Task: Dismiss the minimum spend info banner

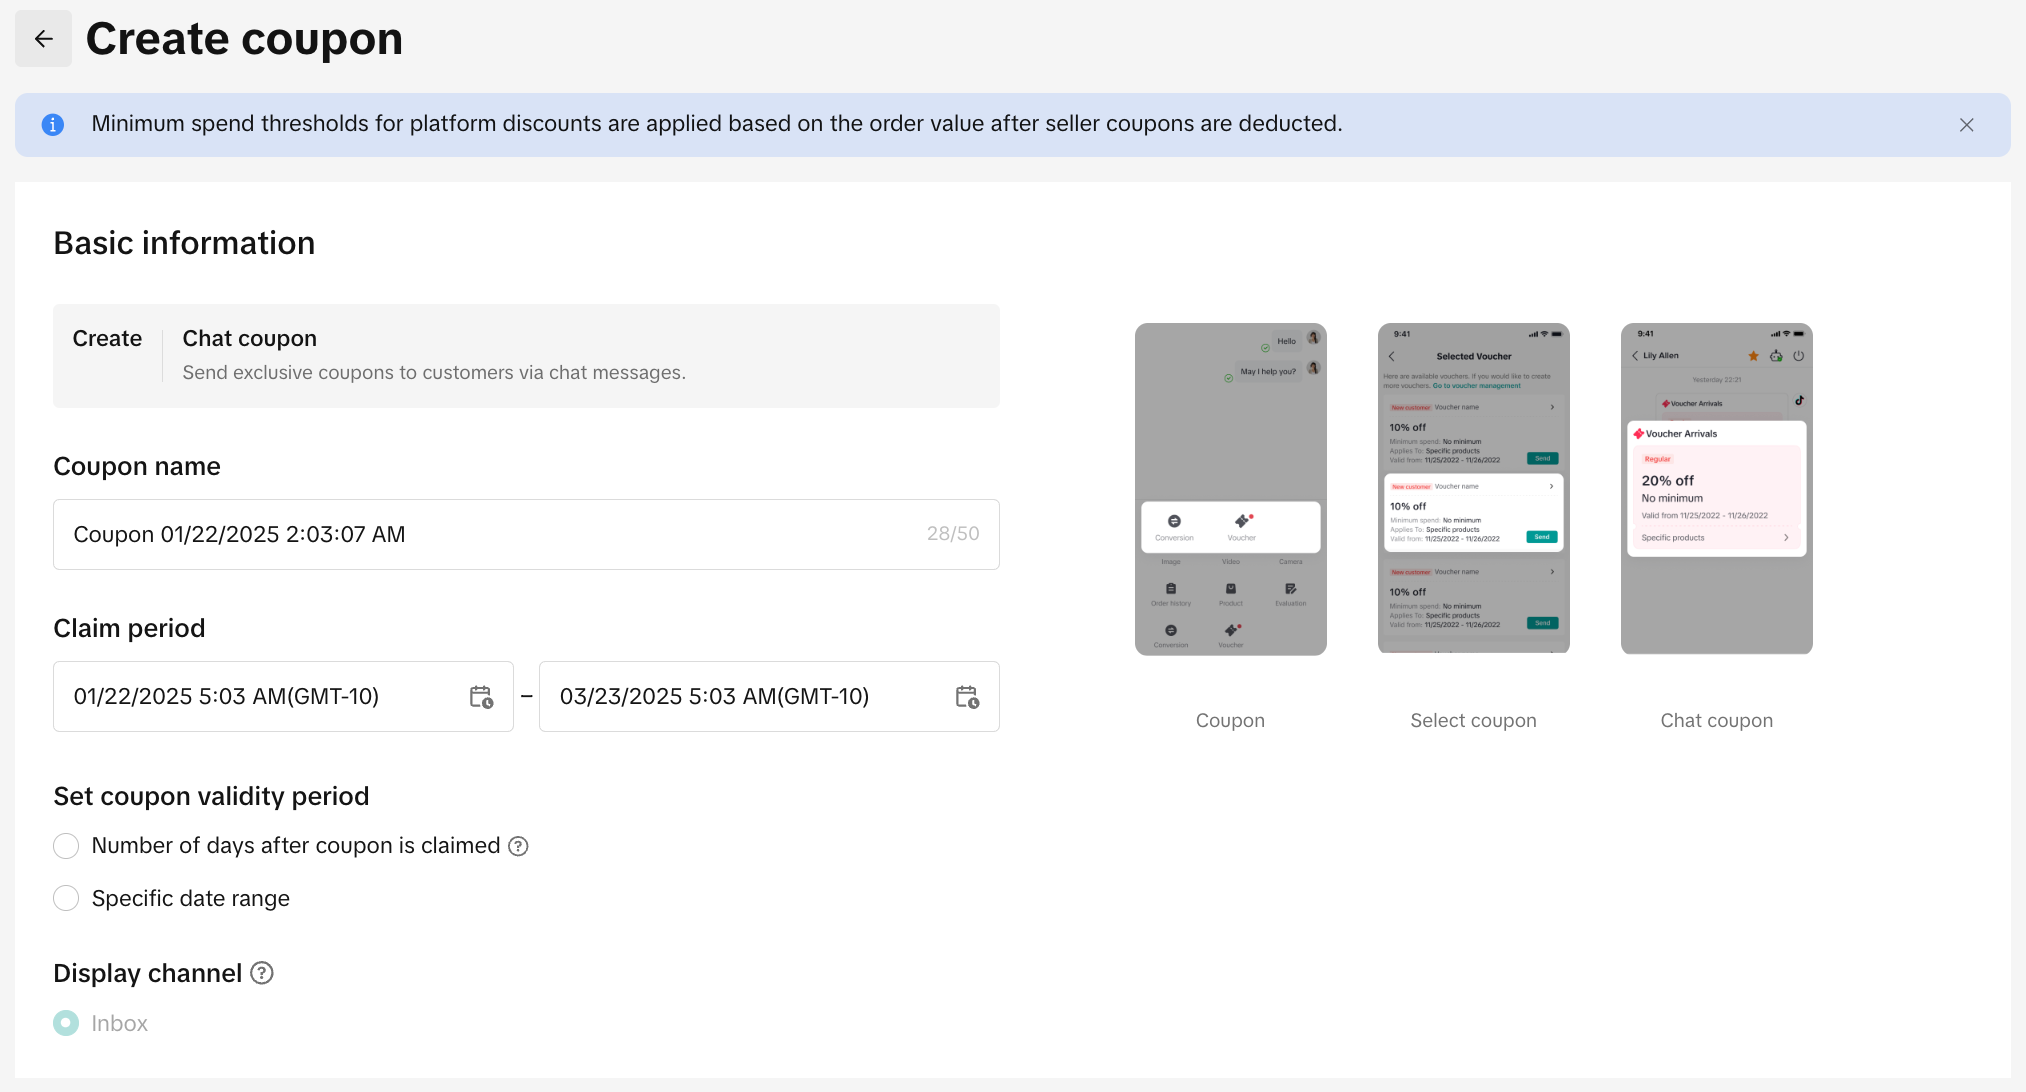Action: [x=1966, y=125]
